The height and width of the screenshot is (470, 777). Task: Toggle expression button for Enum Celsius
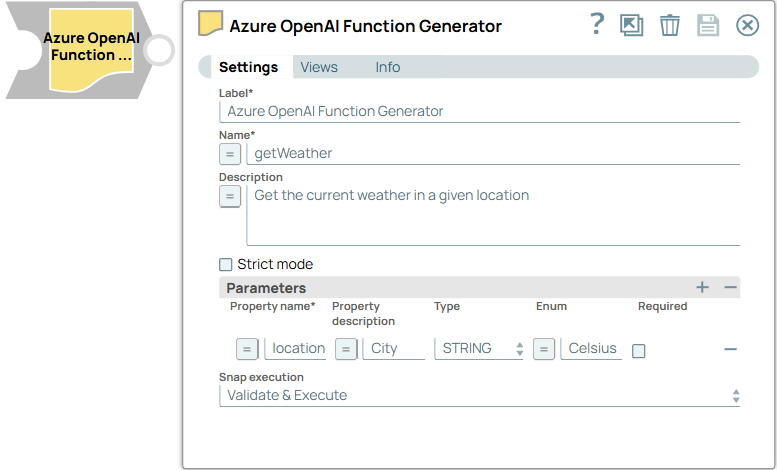point(544,349)
